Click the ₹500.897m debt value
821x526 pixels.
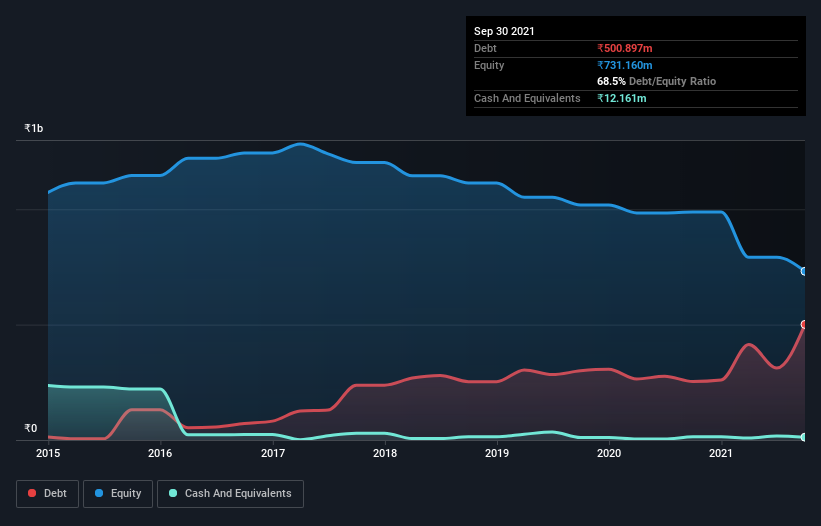pyautogui.click(x=625, y=49)
